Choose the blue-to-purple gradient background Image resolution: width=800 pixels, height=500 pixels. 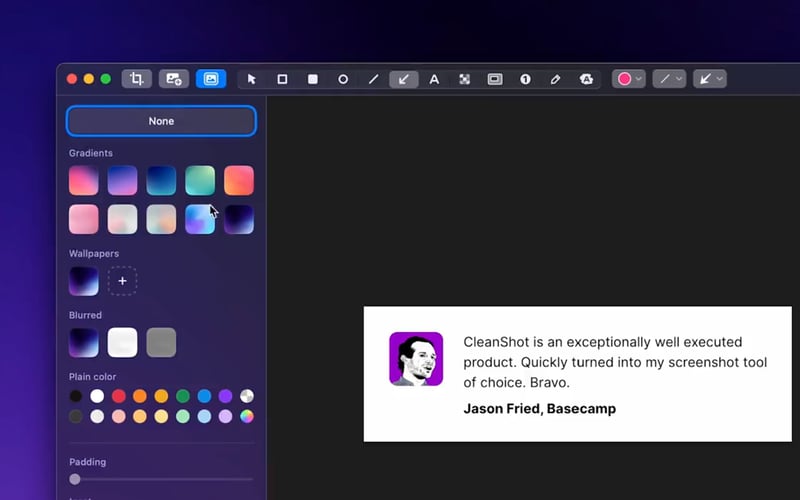pos(122,180)
